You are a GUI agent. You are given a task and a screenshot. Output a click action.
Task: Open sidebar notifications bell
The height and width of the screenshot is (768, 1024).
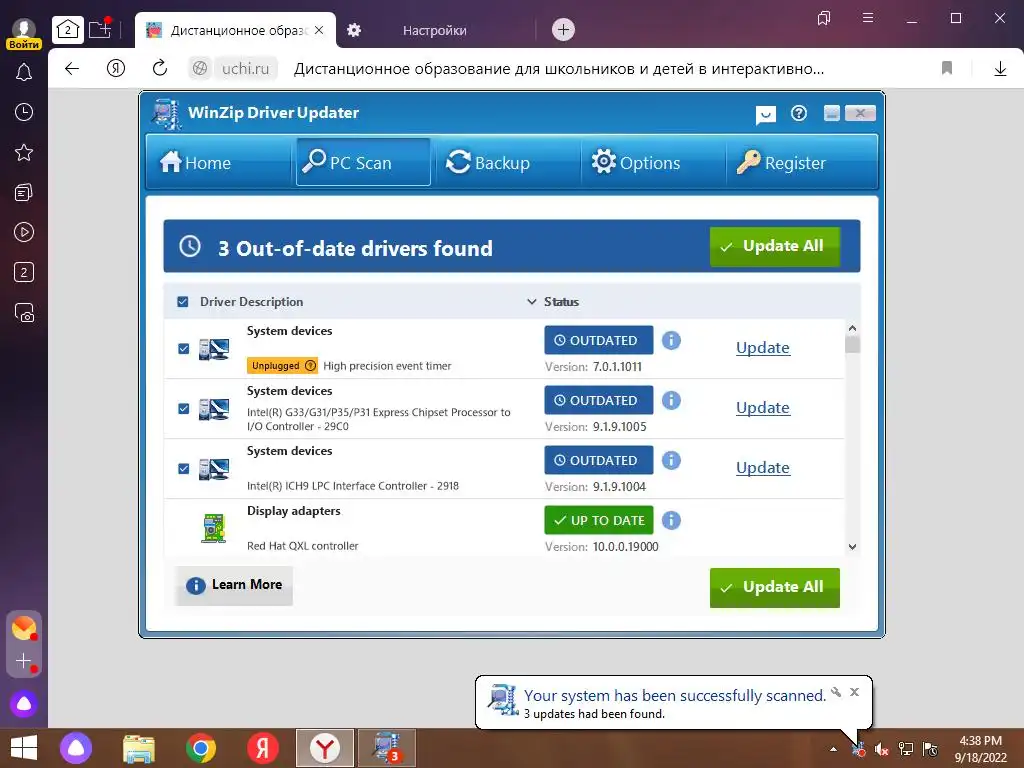(24, 72)
